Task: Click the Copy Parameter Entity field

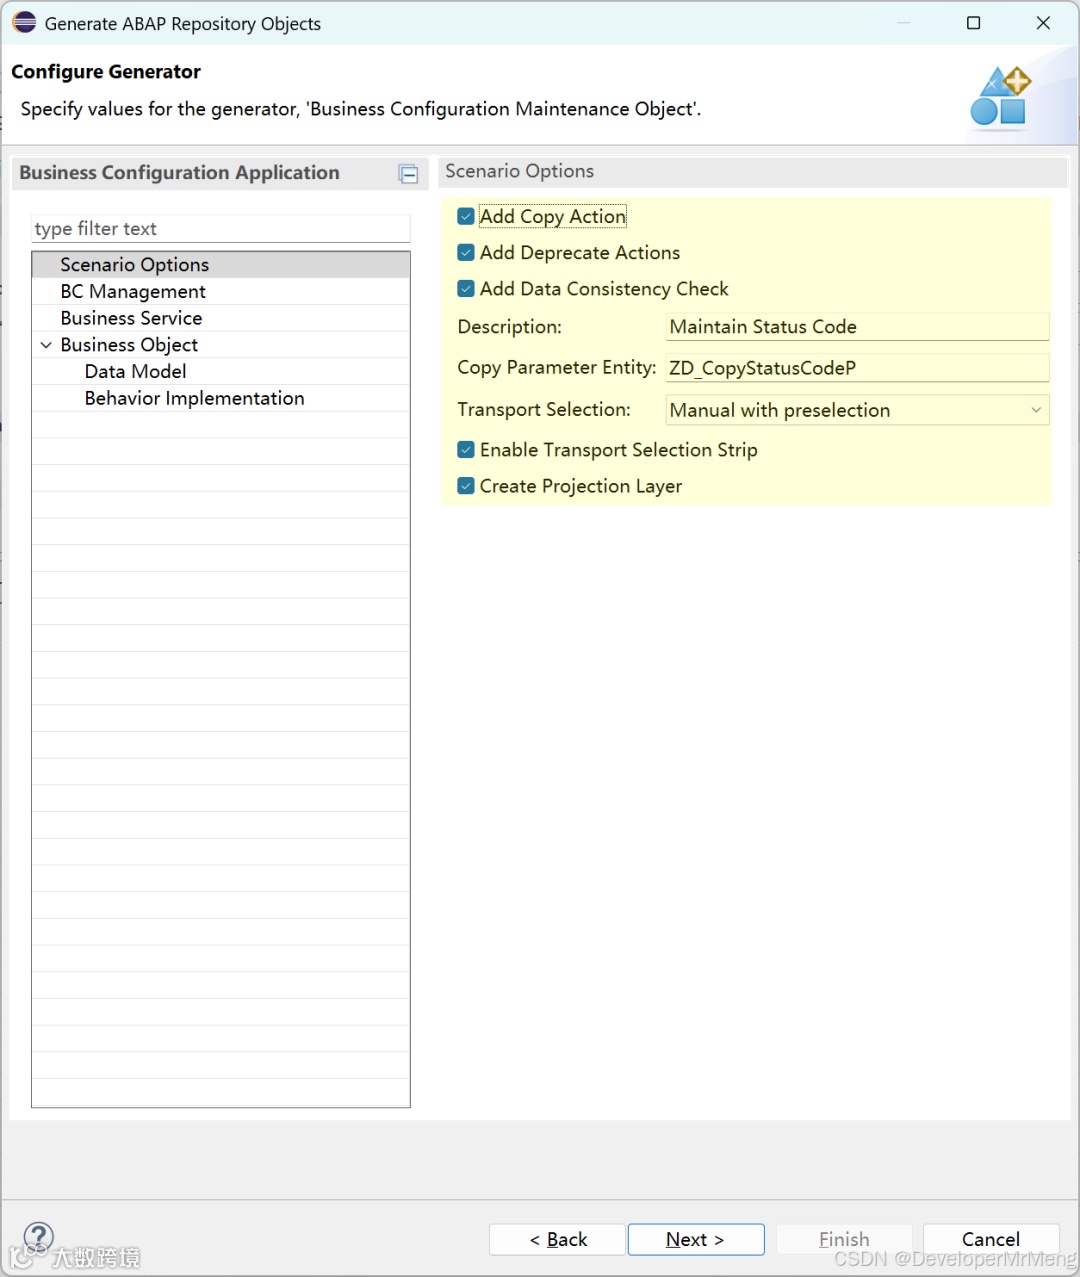Action: 858,368
